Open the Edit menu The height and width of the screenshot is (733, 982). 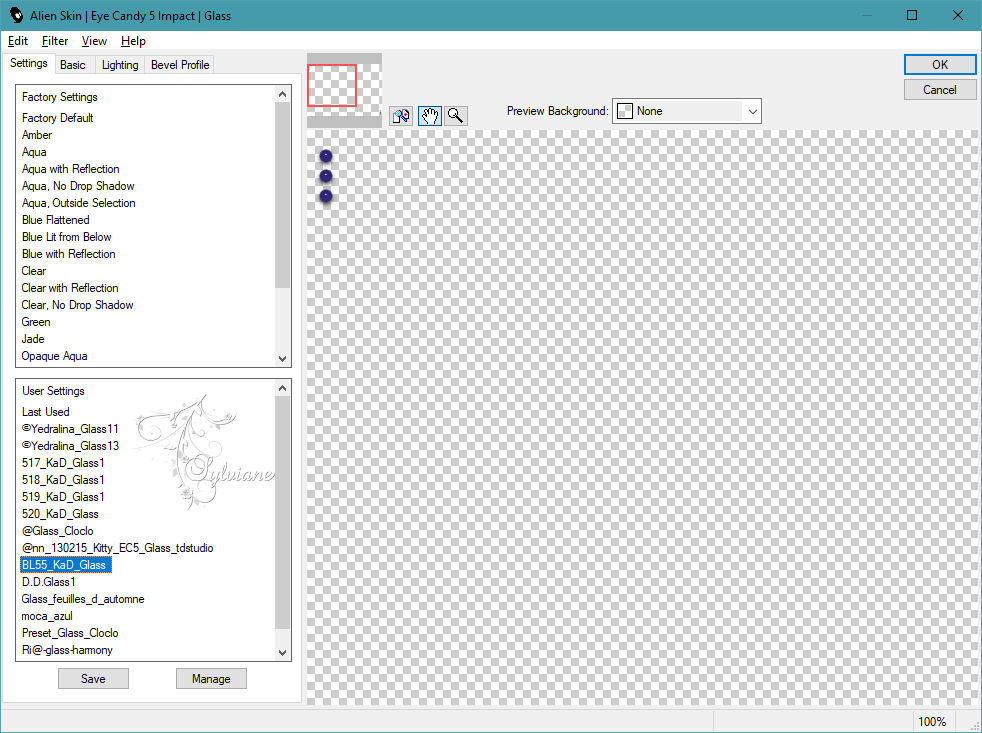point(18,41)
